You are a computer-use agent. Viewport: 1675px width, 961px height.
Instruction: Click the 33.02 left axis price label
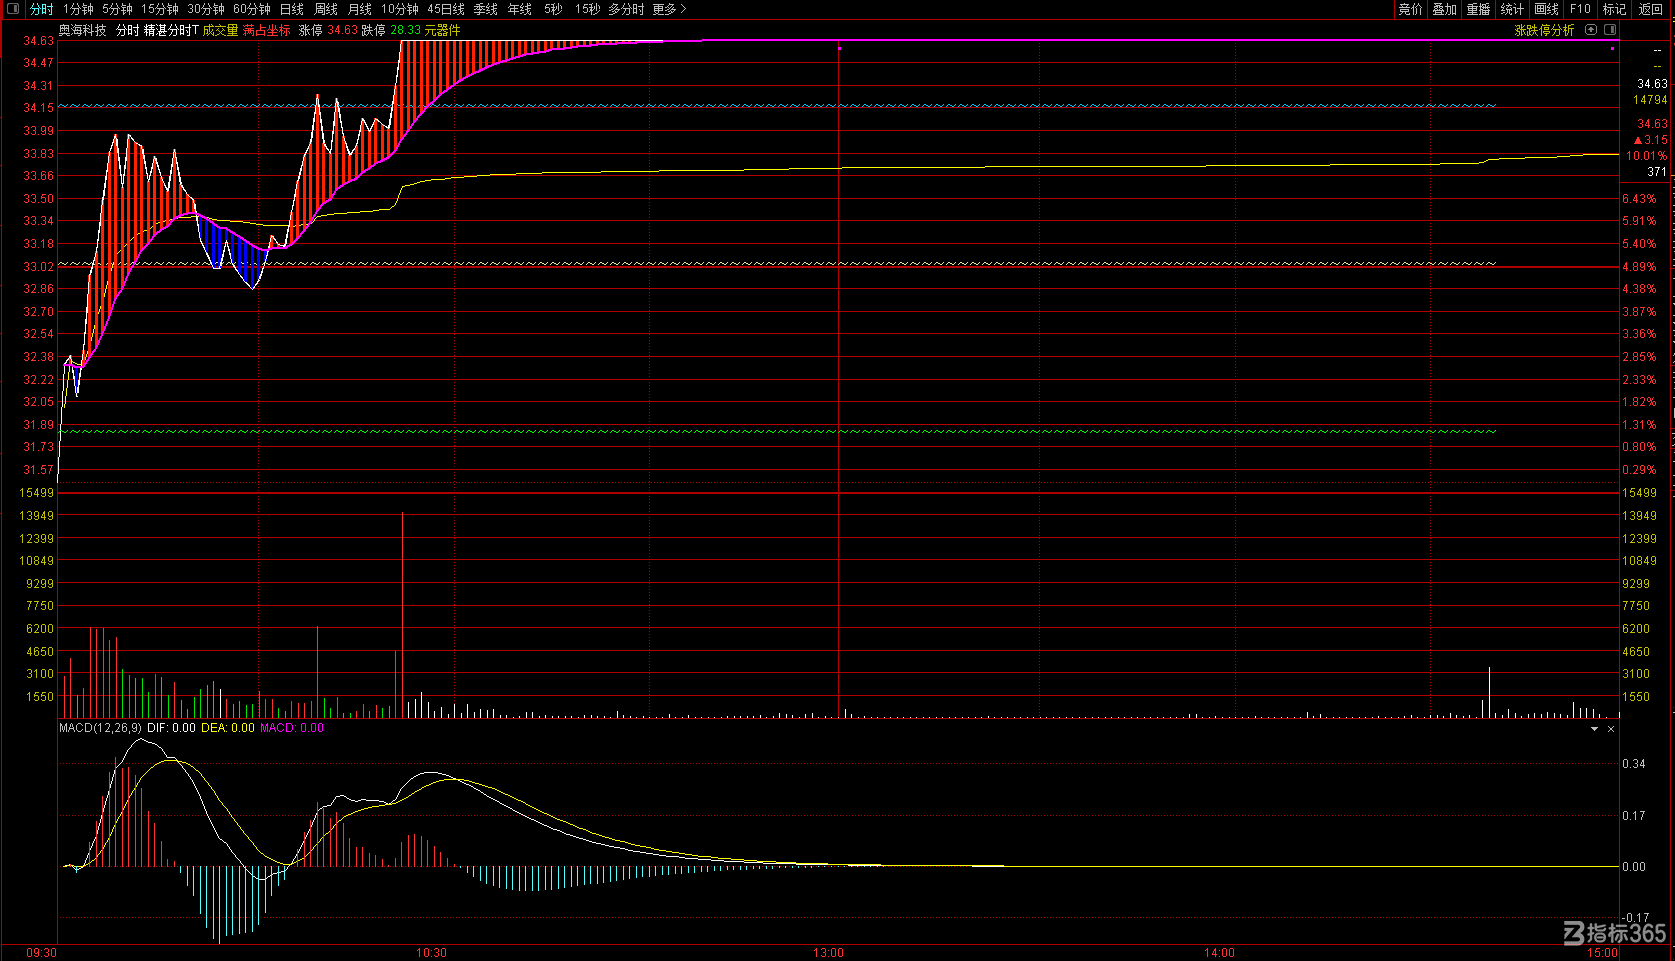coord(39,267)
